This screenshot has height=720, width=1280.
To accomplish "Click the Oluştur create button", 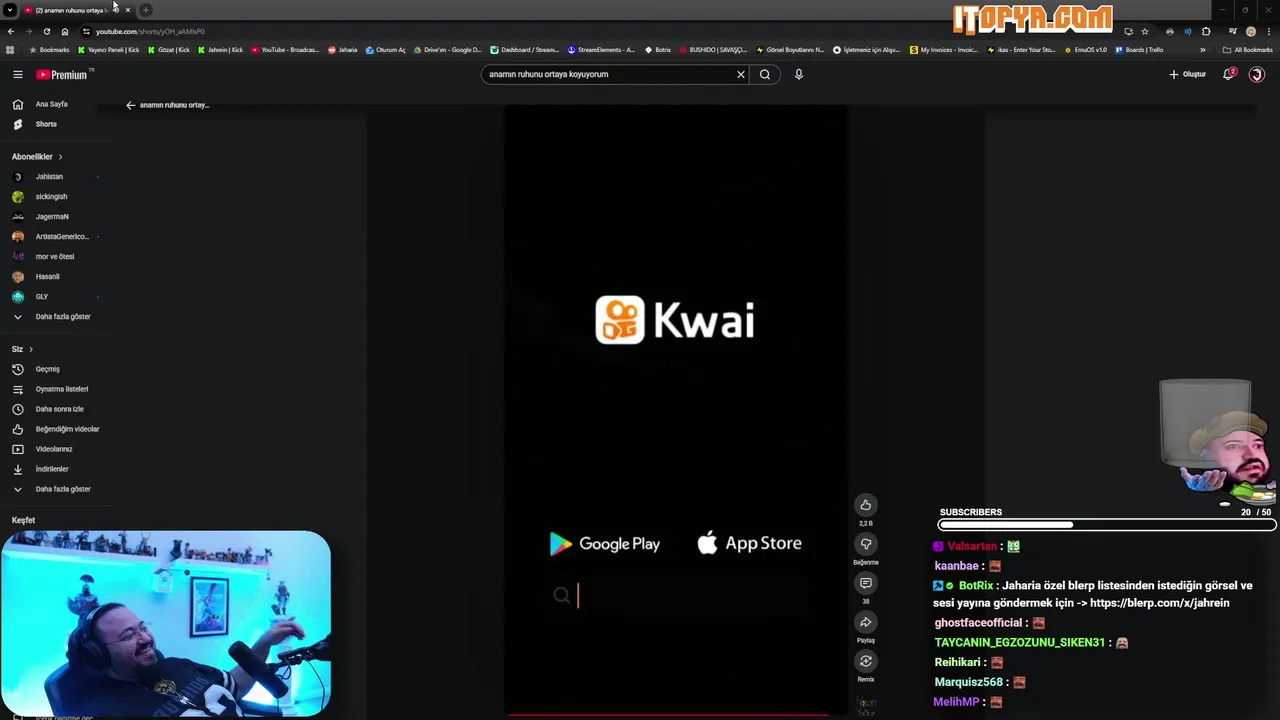I will tap(1187, 74).
